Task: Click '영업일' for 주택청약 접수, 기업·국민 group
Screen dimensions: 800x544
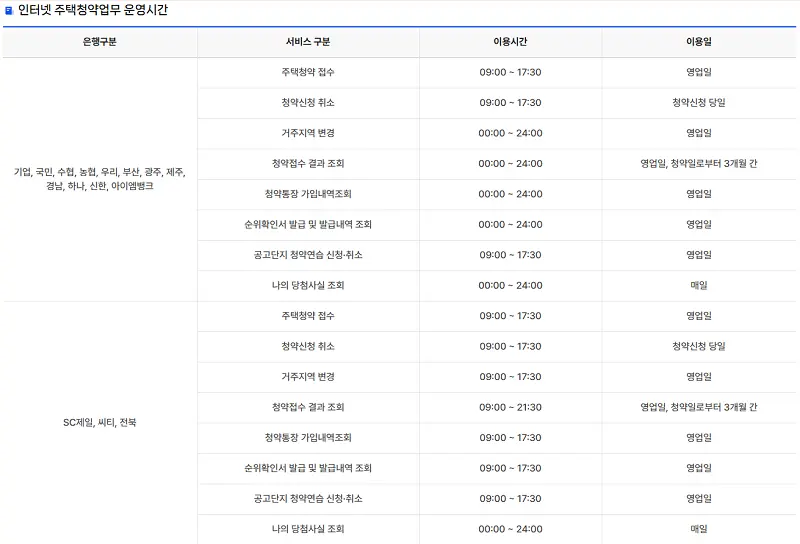Action: tap(698, 72)
